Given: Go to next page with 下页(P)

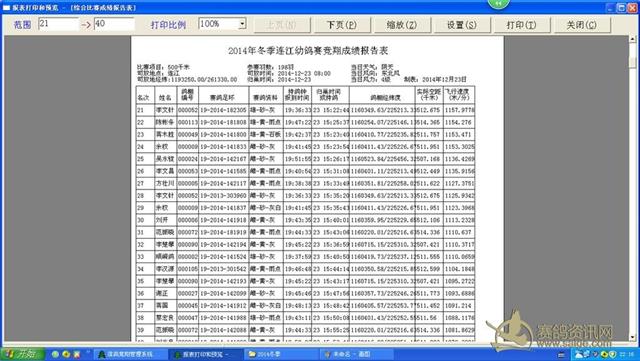Looking at the screenshot, I should coord(342,25).
